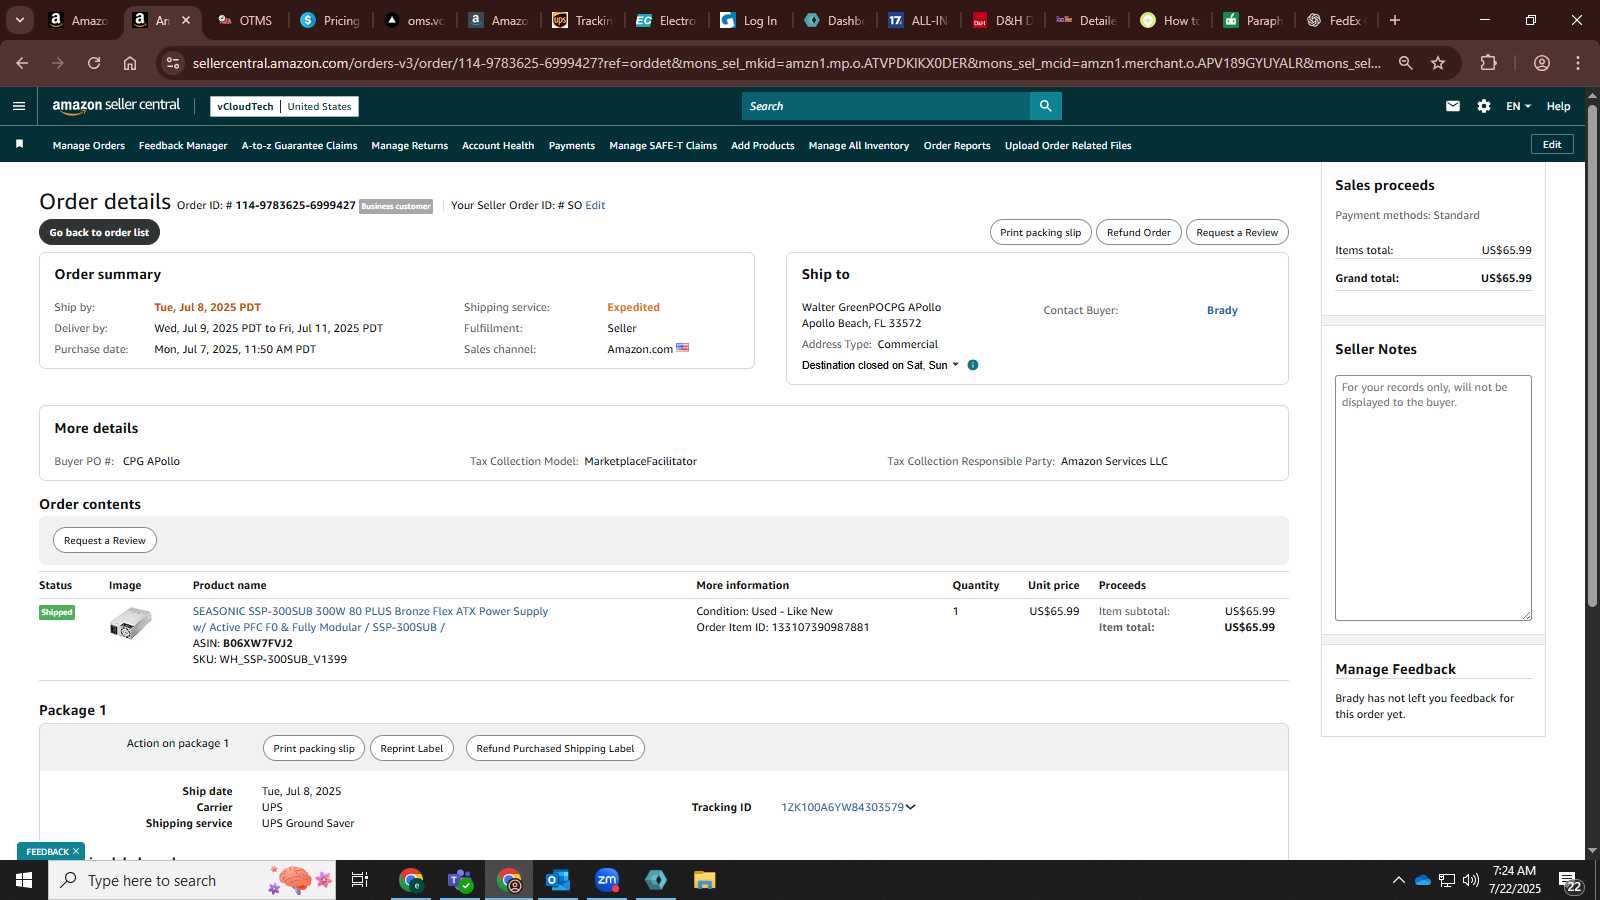The image size is (1600, 900).
Task: Click the browser back arrow
Action: coord(22,63)
